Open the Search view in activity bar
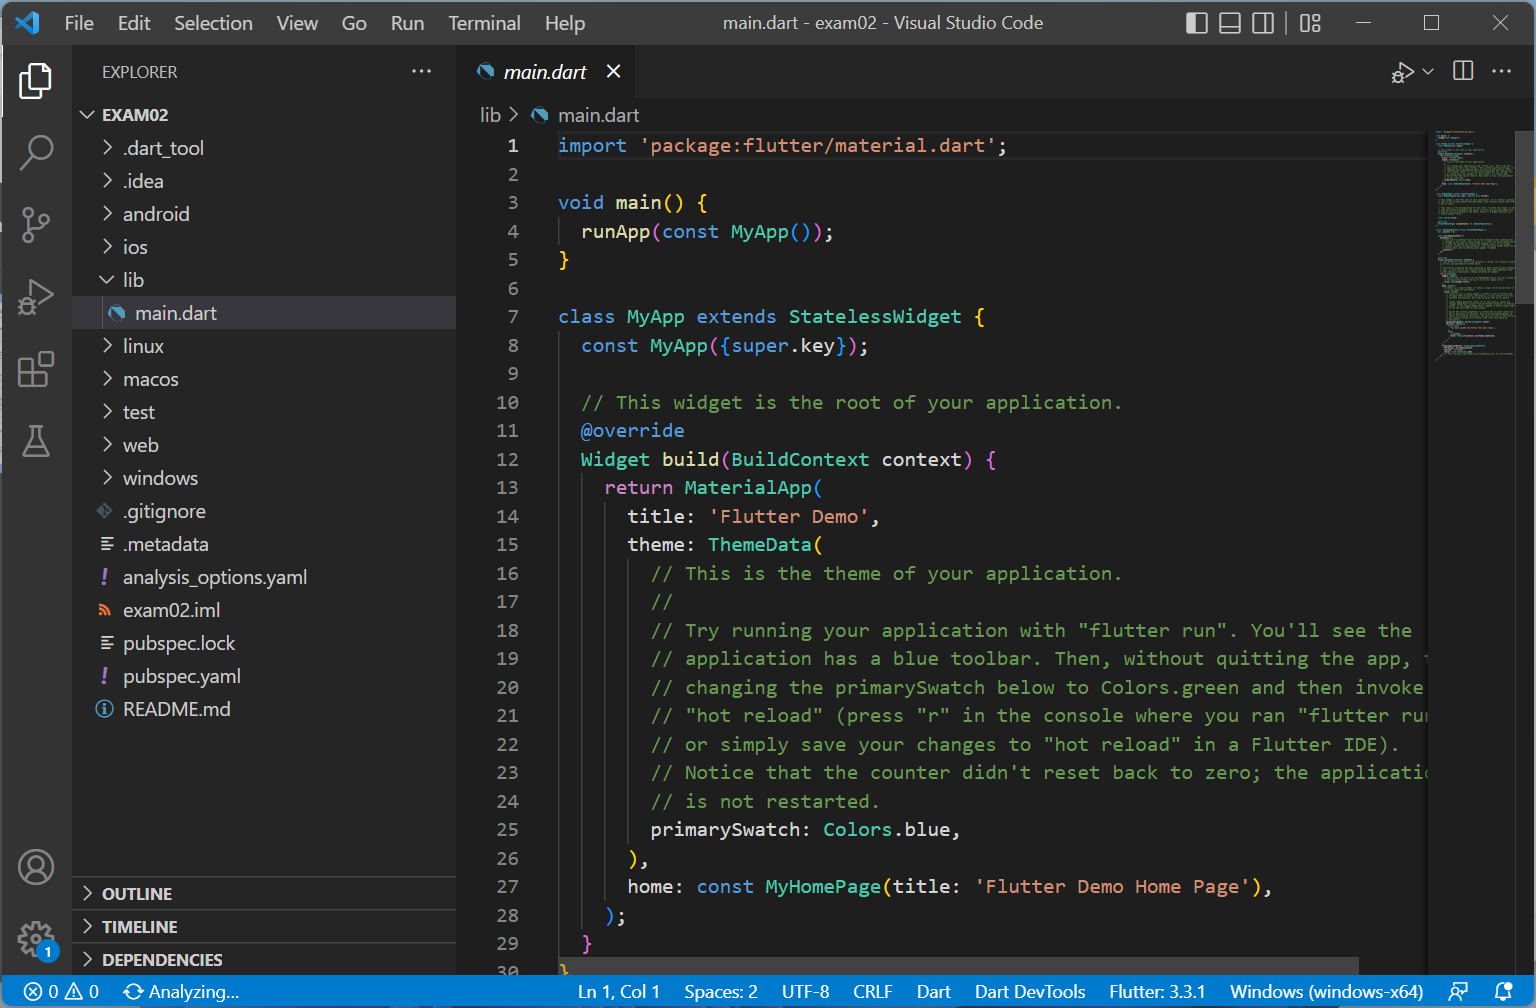1536x1008 pixels. [36, 153]
